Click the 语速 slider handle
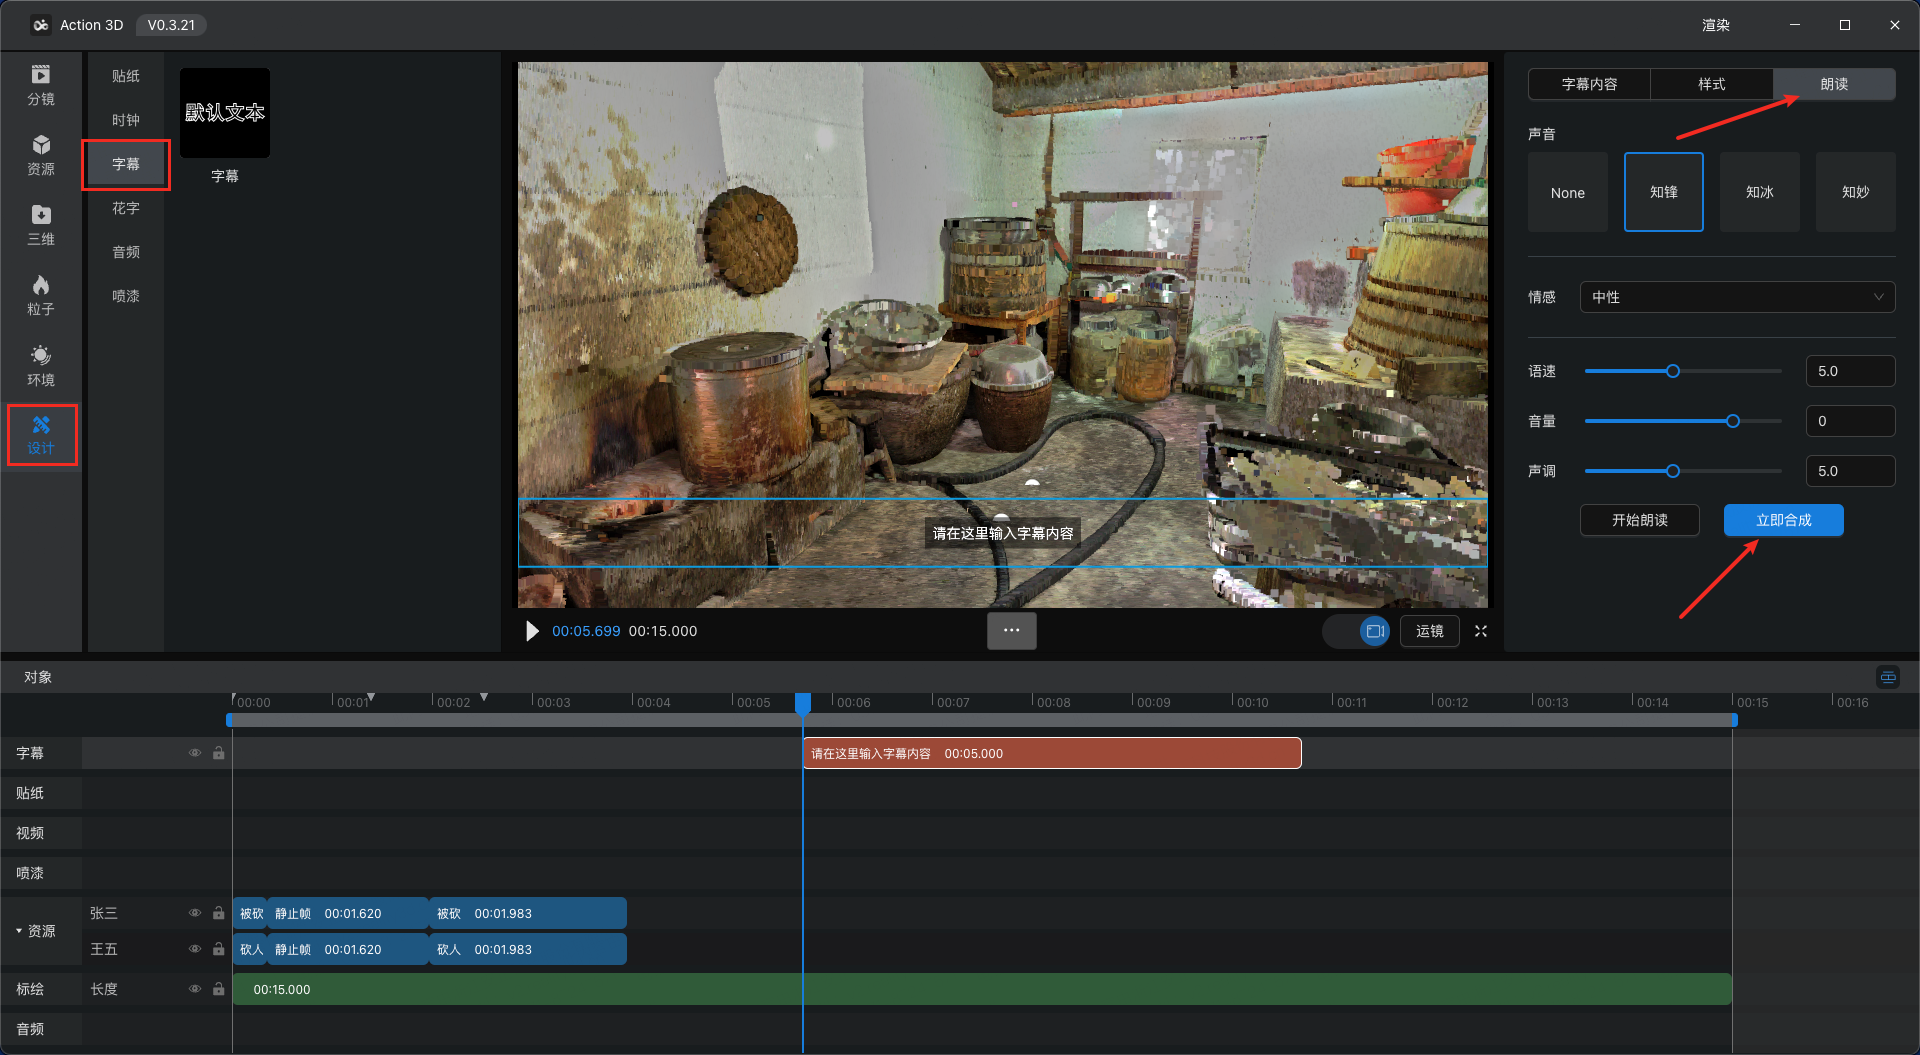The width and height of the screenshot is (1920, 1055). coord(1673,371)
